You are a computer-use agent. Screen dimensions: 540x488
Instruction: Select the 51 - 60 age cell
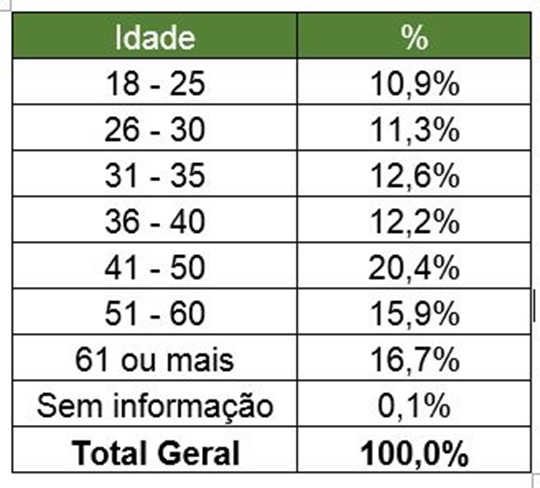(154, 312)
